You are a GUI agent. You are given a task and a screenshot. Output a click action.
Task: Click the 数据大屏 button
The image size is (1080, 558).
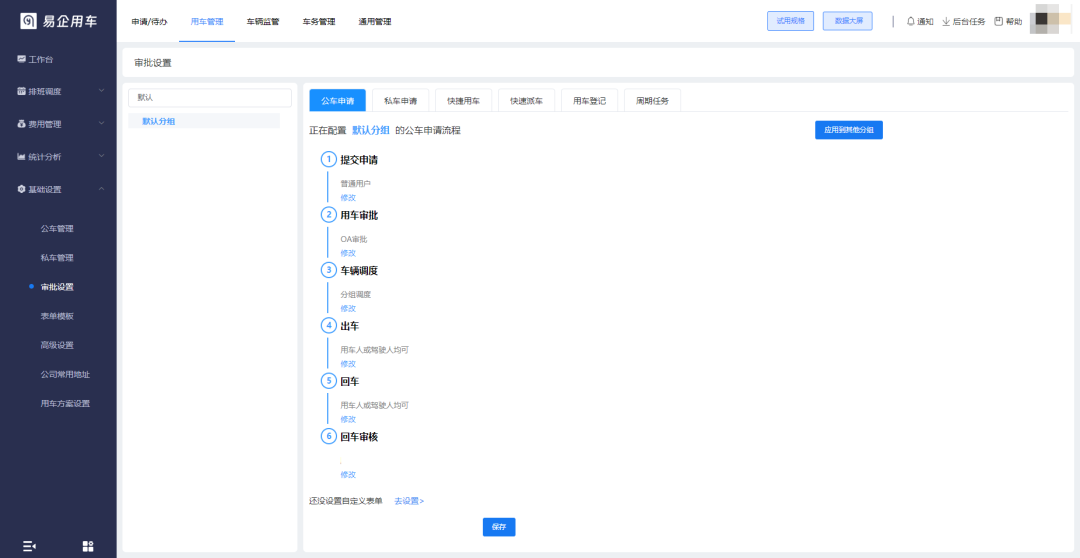pyautogui.click(x=848, y=21)
